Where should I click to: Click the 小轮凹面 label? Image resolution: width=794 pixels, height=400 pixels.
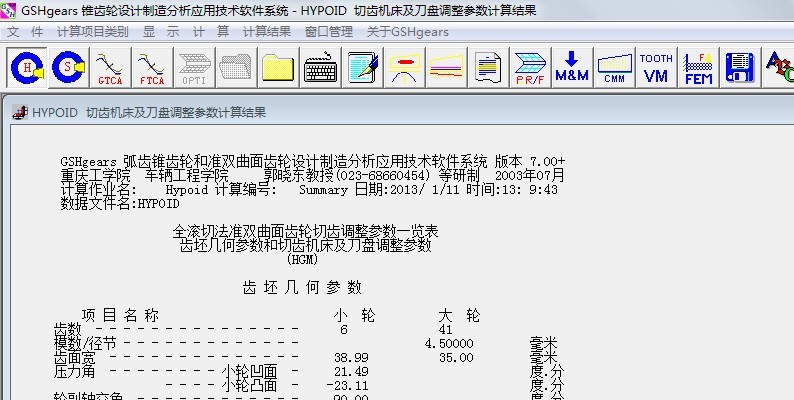pyautogui.click(x=250, y=372)
